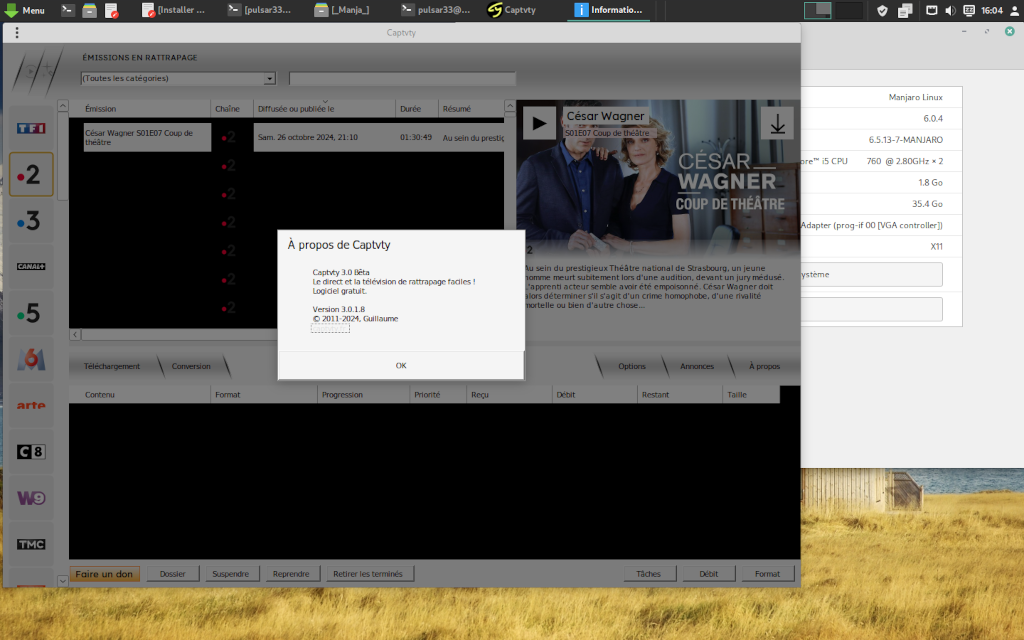The image size is (1024, 640).
Task: Open the M6 channel listing
Action: point(30,360)
